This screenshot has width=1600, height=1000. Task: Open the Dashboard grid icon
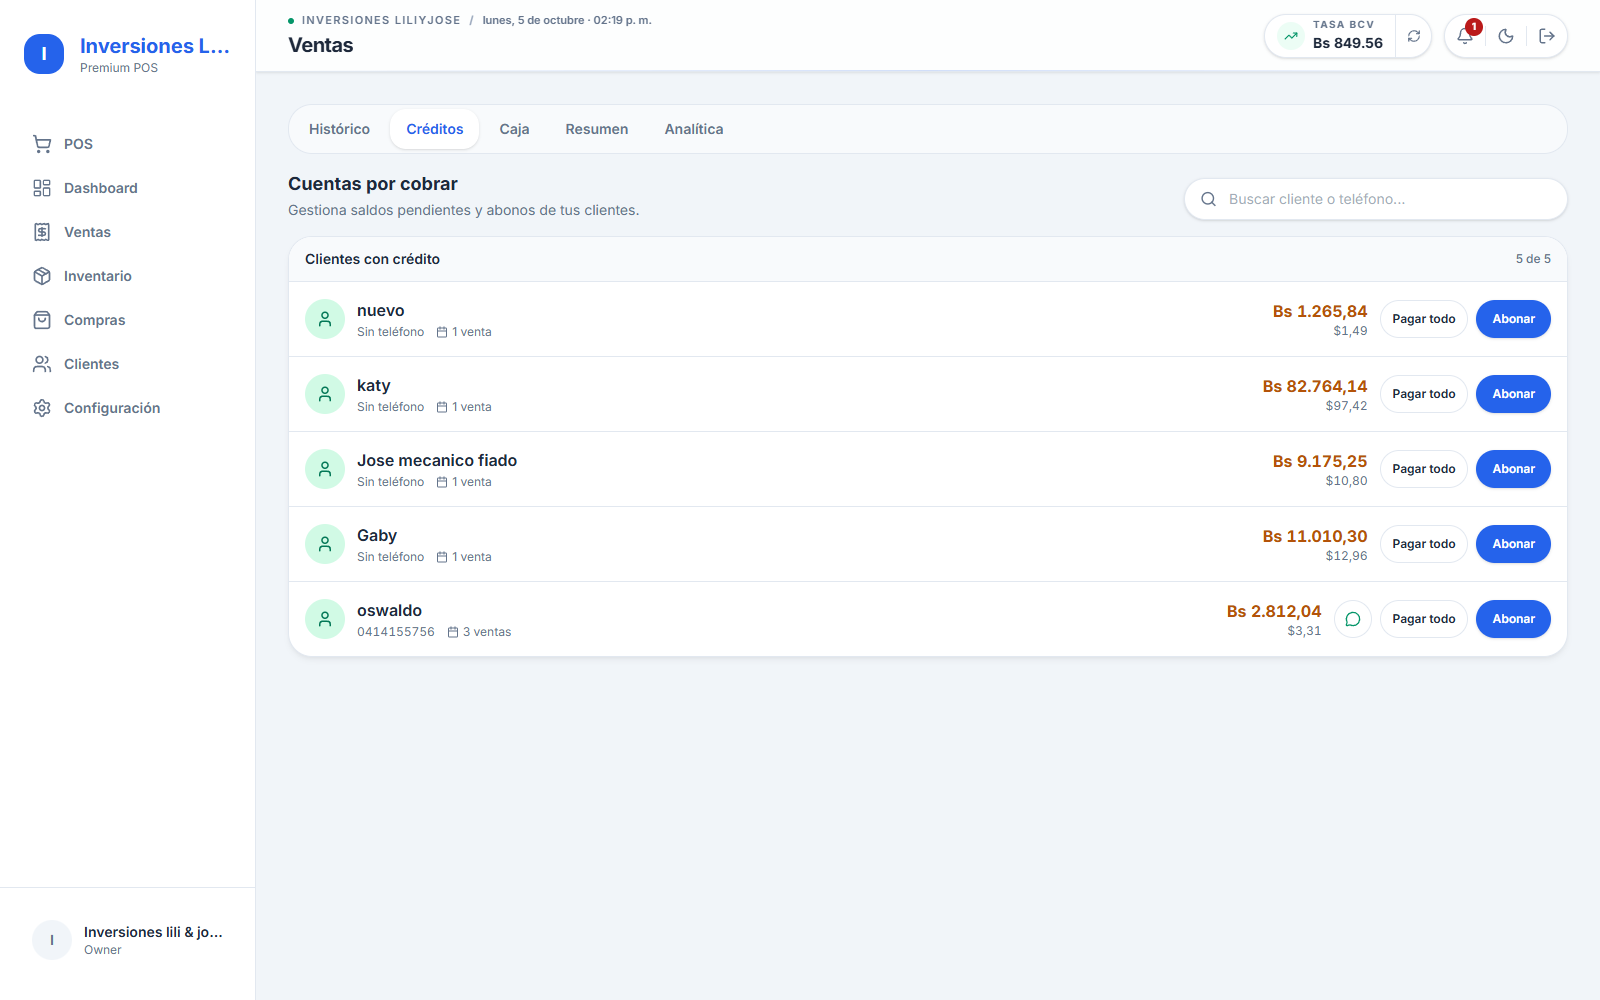[42, 188]
